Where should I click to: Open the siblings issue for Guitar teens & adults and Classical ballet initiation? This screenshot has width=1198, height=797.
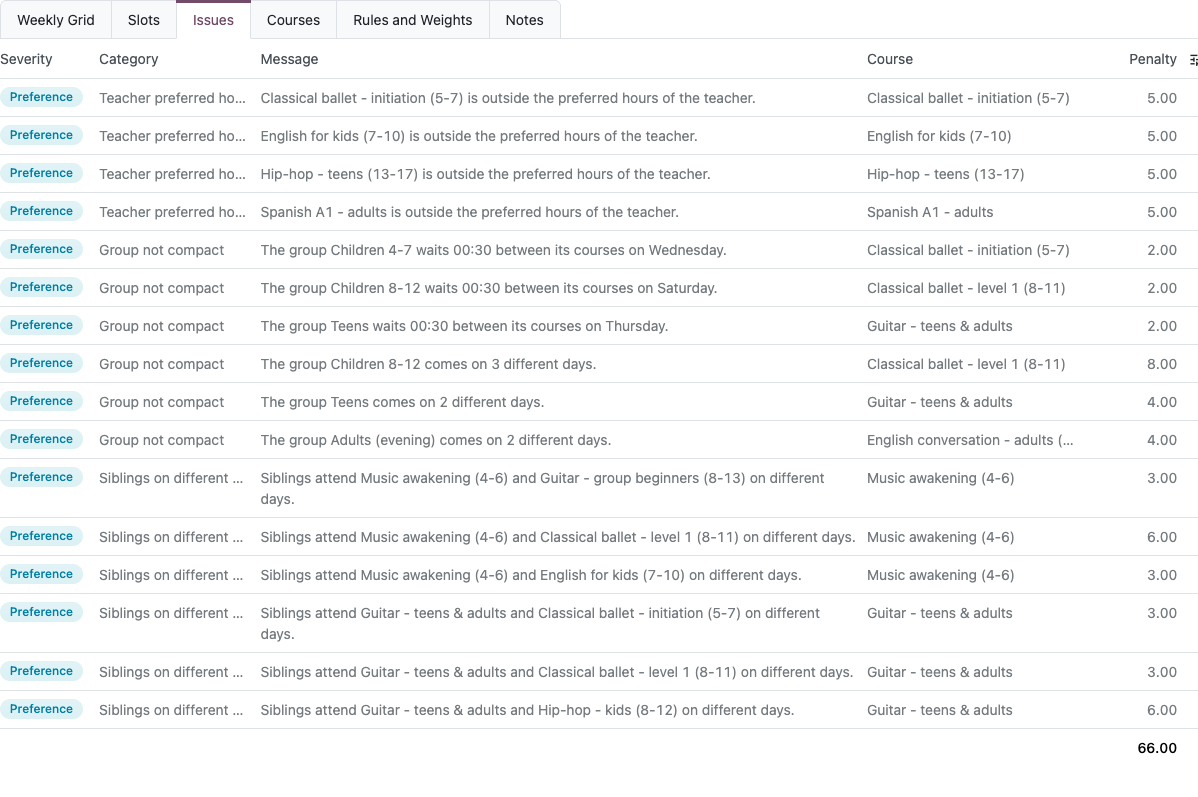click(x=540, y=624)
